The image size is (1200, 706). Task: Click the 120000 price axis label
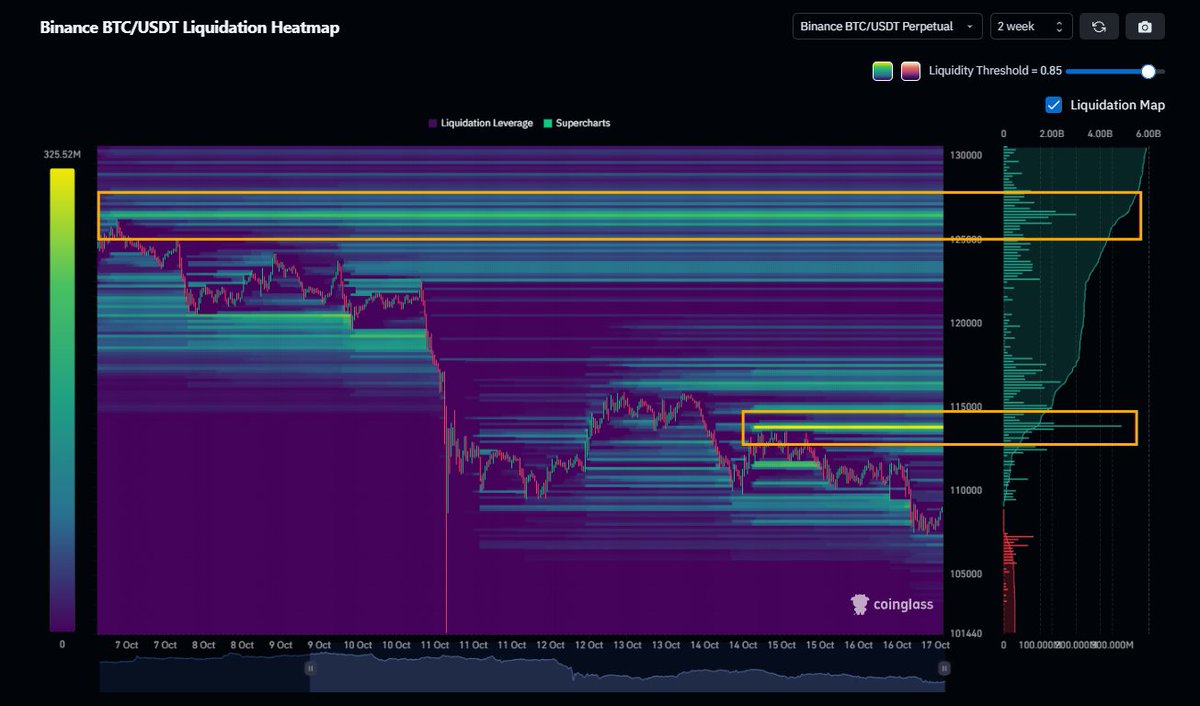[966, 323]
